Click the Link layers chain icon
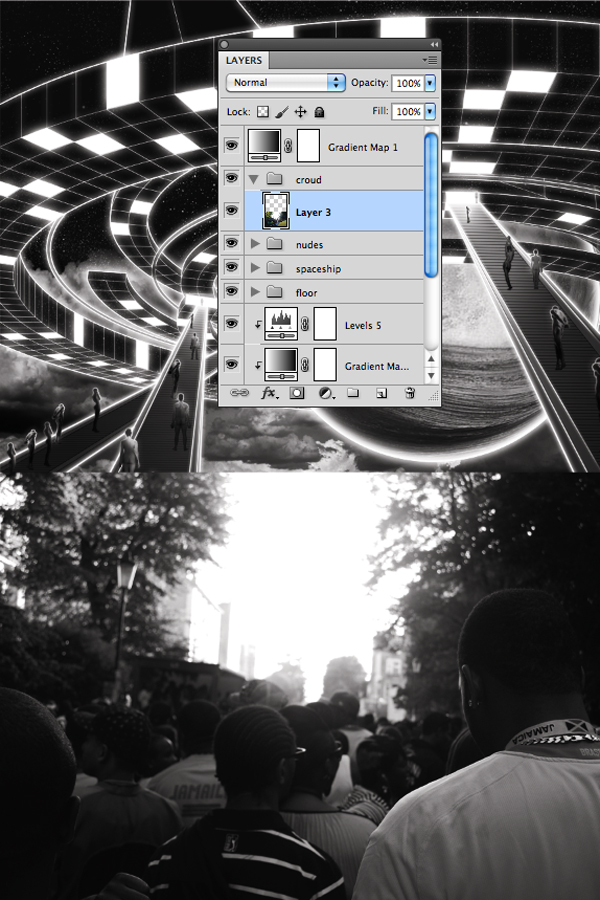 pyautogui.click(x=240, y=394)
